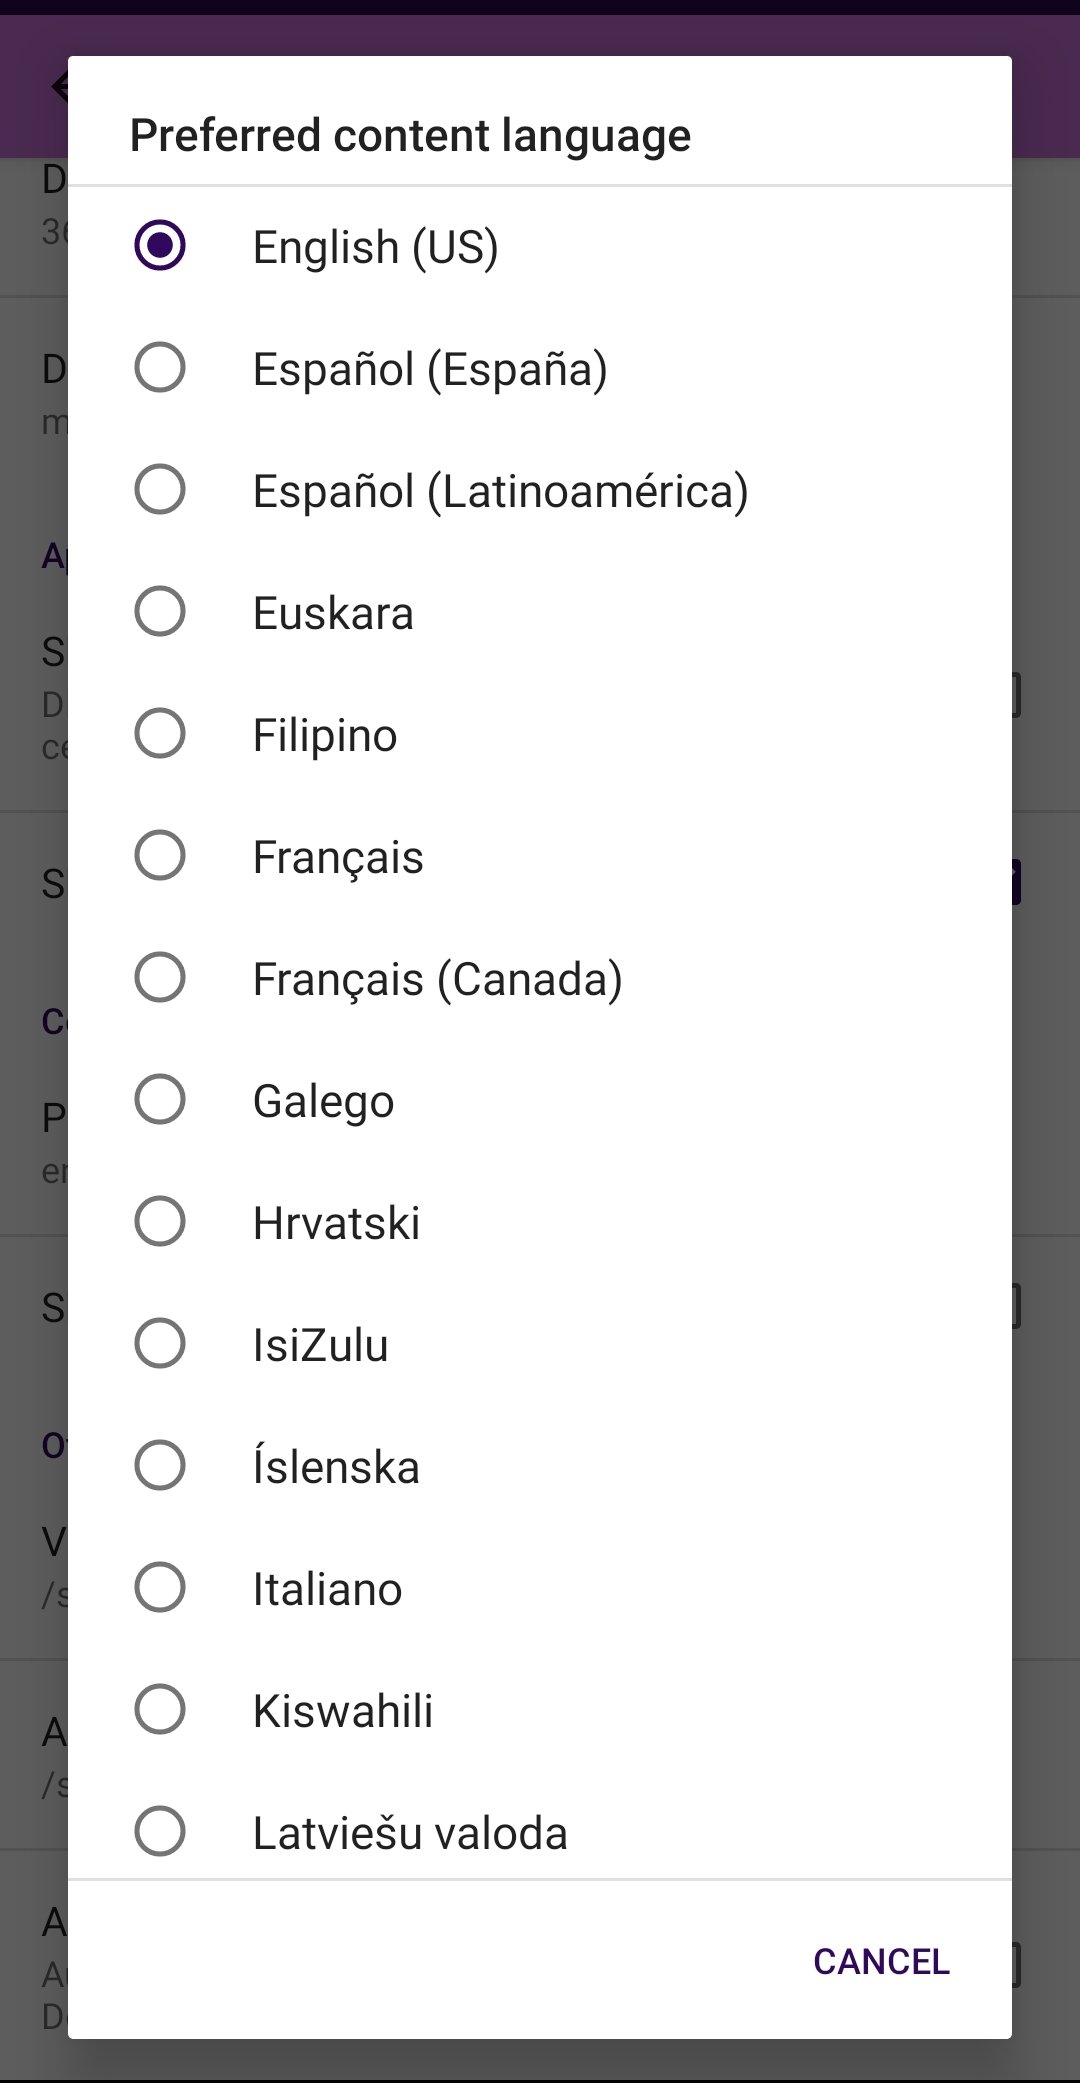Pick the Galego radio button
The width and height of the screenshot is (1080, 2083).
coord(160,1100)
